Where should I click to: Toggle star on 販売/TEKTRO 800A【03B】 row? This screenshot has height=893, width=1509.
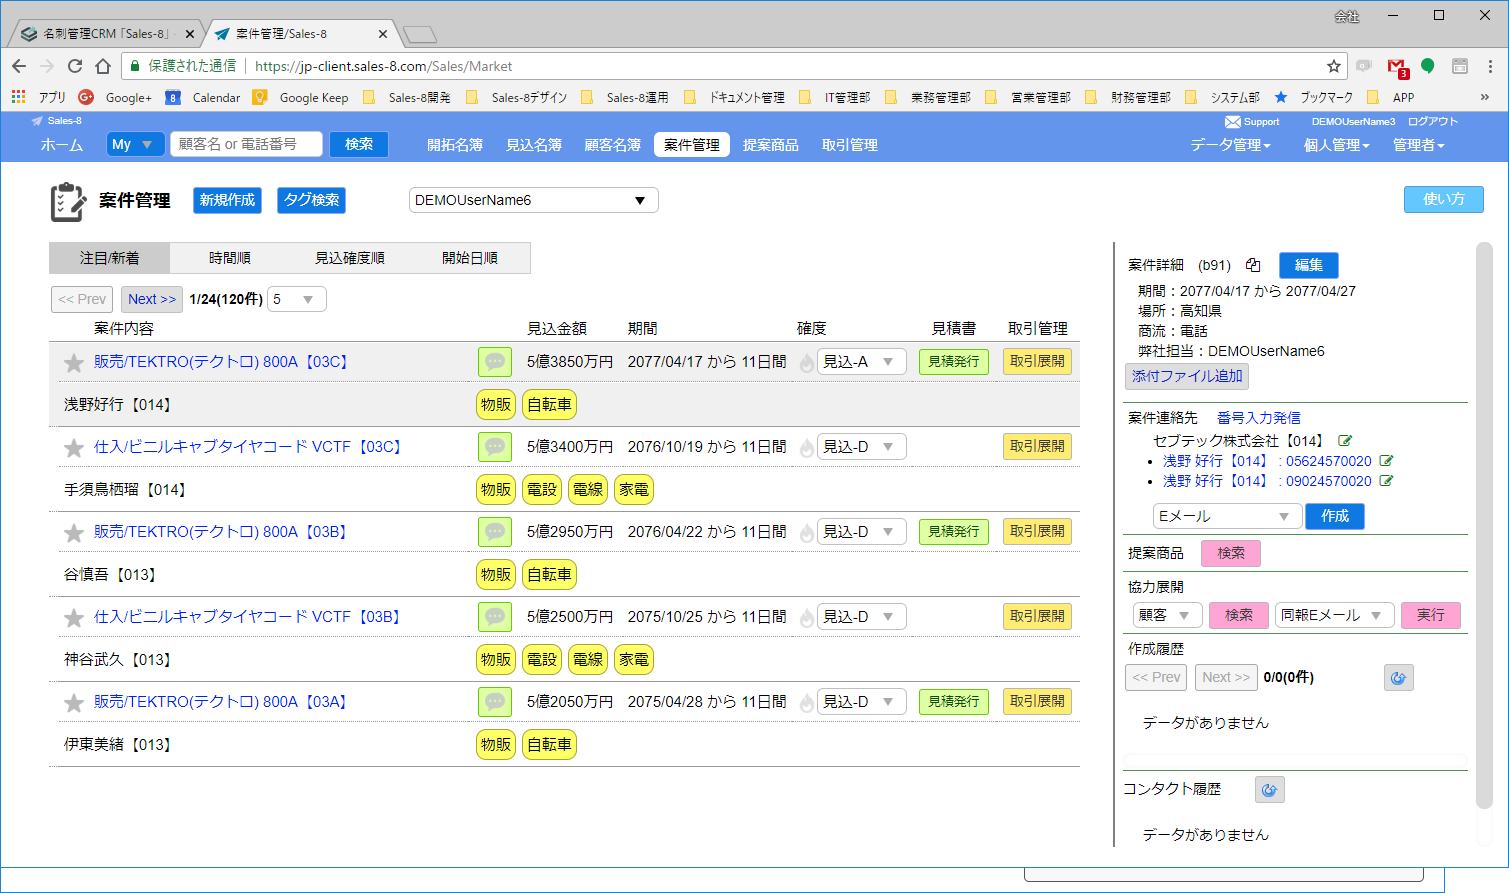pyautogui.click(x=74, y=533)
